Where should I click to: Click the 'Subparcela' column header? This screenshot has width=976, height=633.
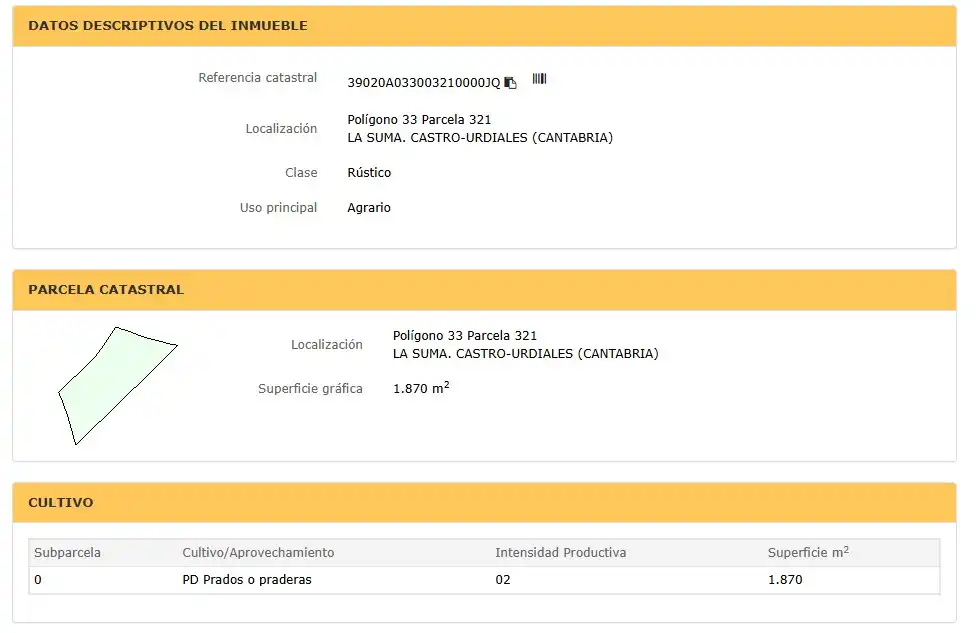click(x=67, y=553)
